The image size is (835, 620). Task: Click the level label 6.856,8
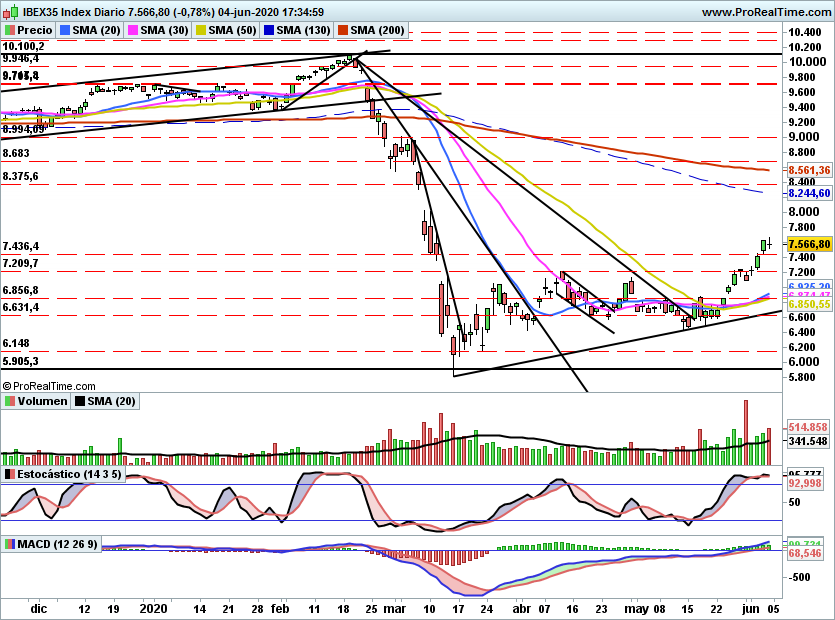point(20,290)
